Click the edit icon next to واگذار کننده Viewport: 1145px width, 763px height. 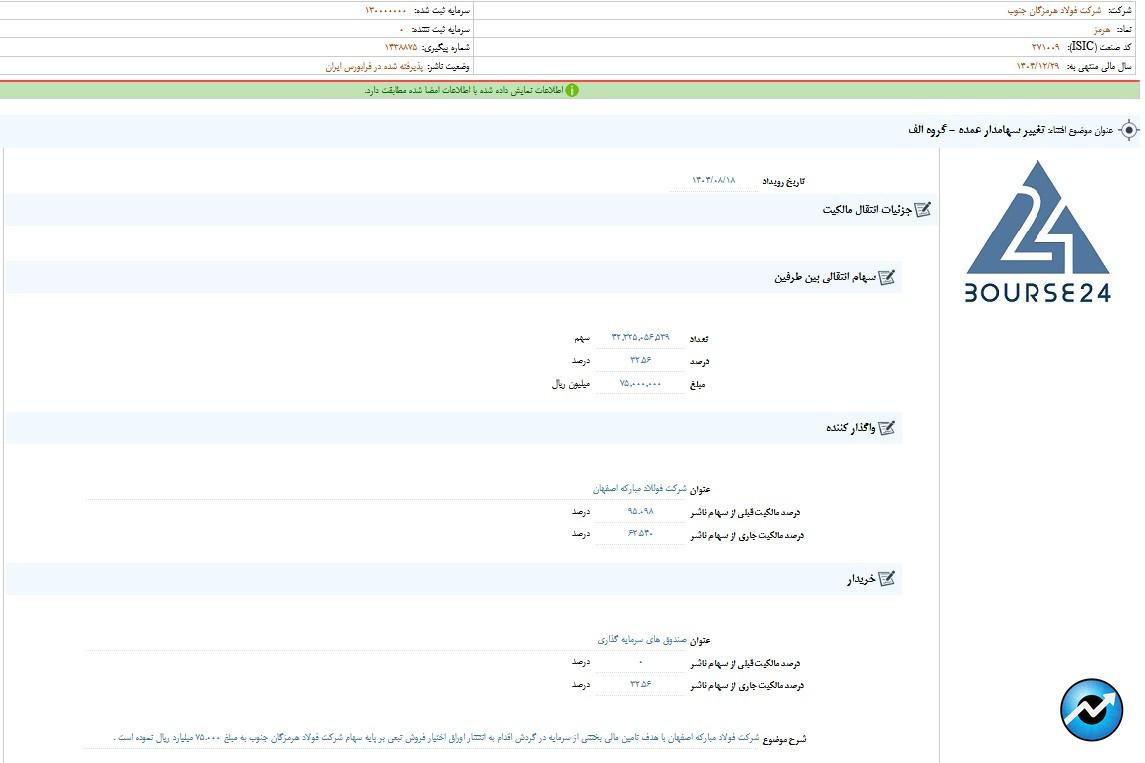886,428
